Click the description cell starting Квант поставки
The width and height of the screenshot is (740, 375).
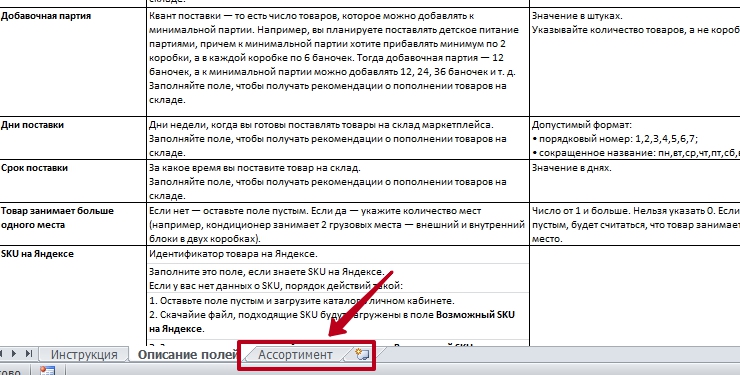338,62
